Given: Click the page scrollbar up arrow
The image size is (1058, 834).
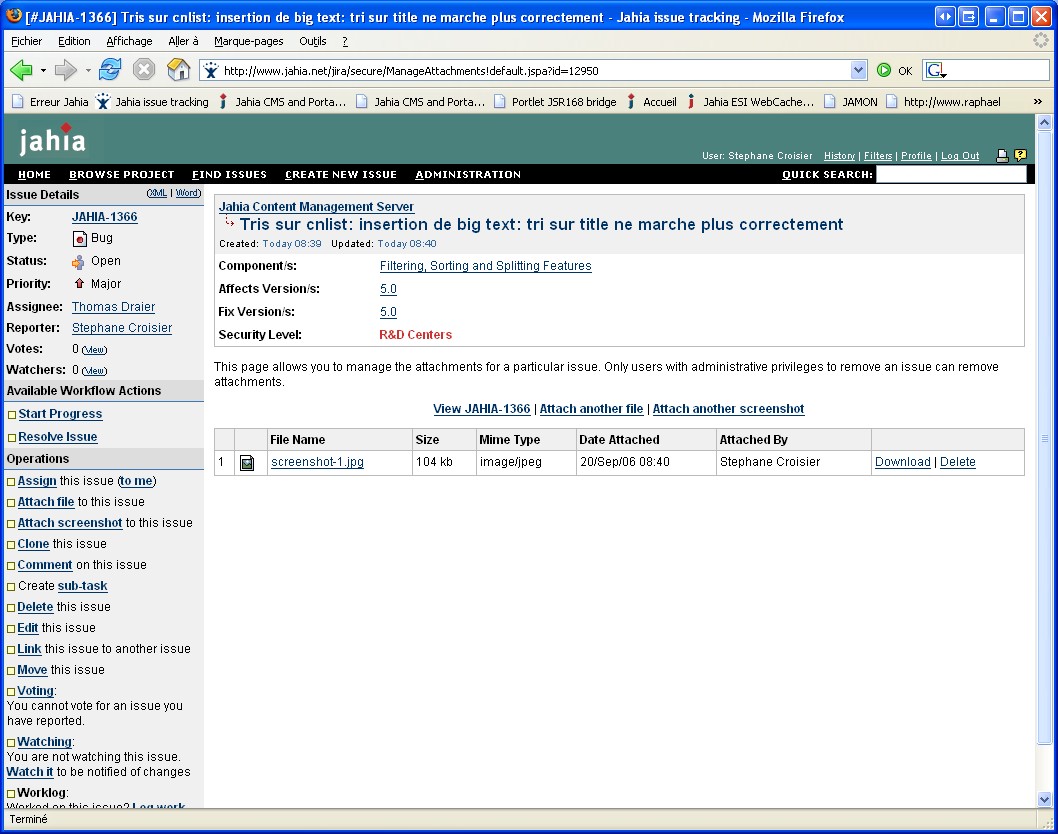Looking at the screenshot, I should 1045,122.
